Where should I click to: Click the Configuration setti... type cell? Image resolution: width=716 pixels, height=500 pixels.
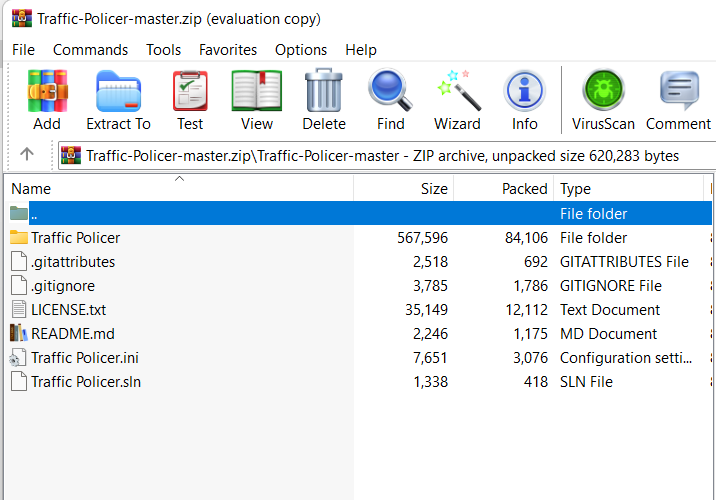pyautogui.click(x=626, y=358)
